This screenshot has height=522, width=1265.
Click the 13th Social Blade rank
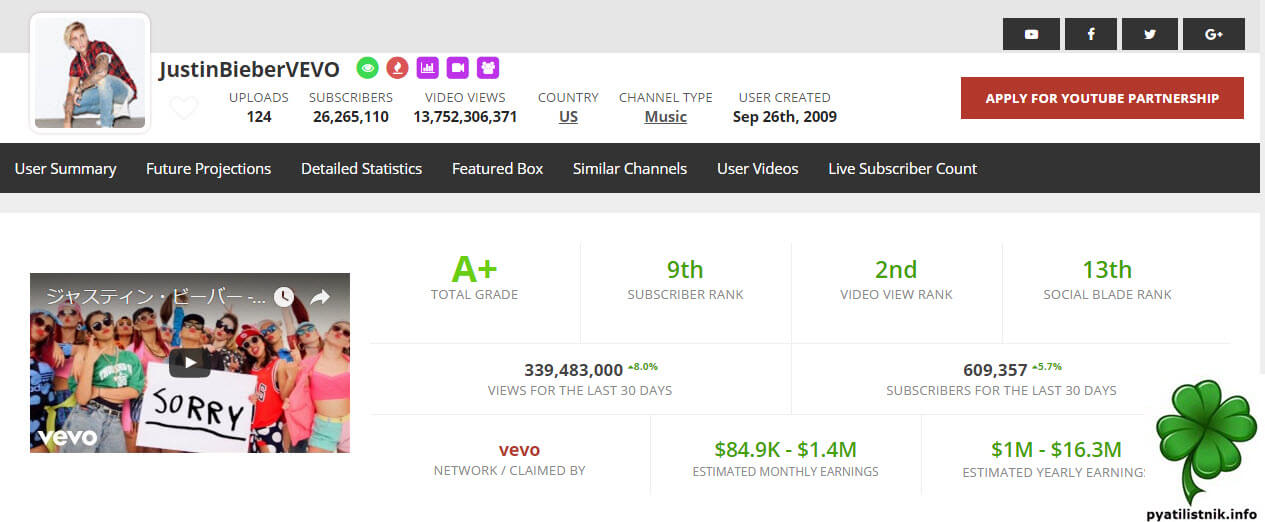[1107, 270]
